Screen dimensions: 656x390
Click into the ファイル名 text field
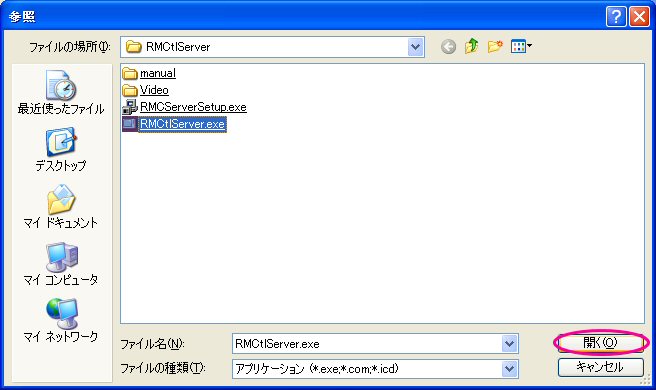tap(367, 344)
